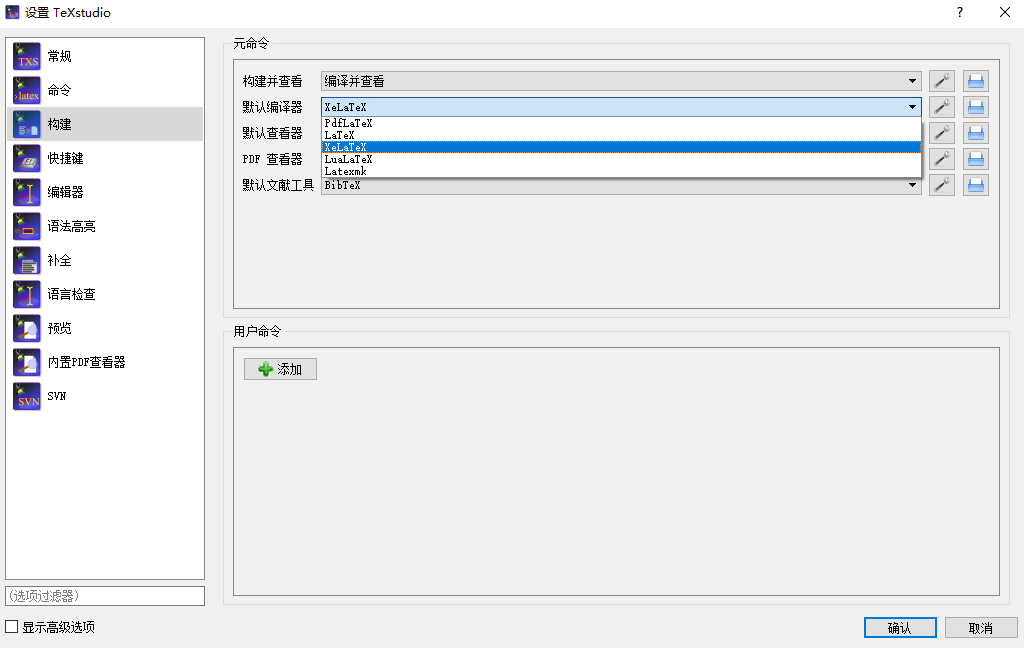Click the help question mark button

point(959,12)
